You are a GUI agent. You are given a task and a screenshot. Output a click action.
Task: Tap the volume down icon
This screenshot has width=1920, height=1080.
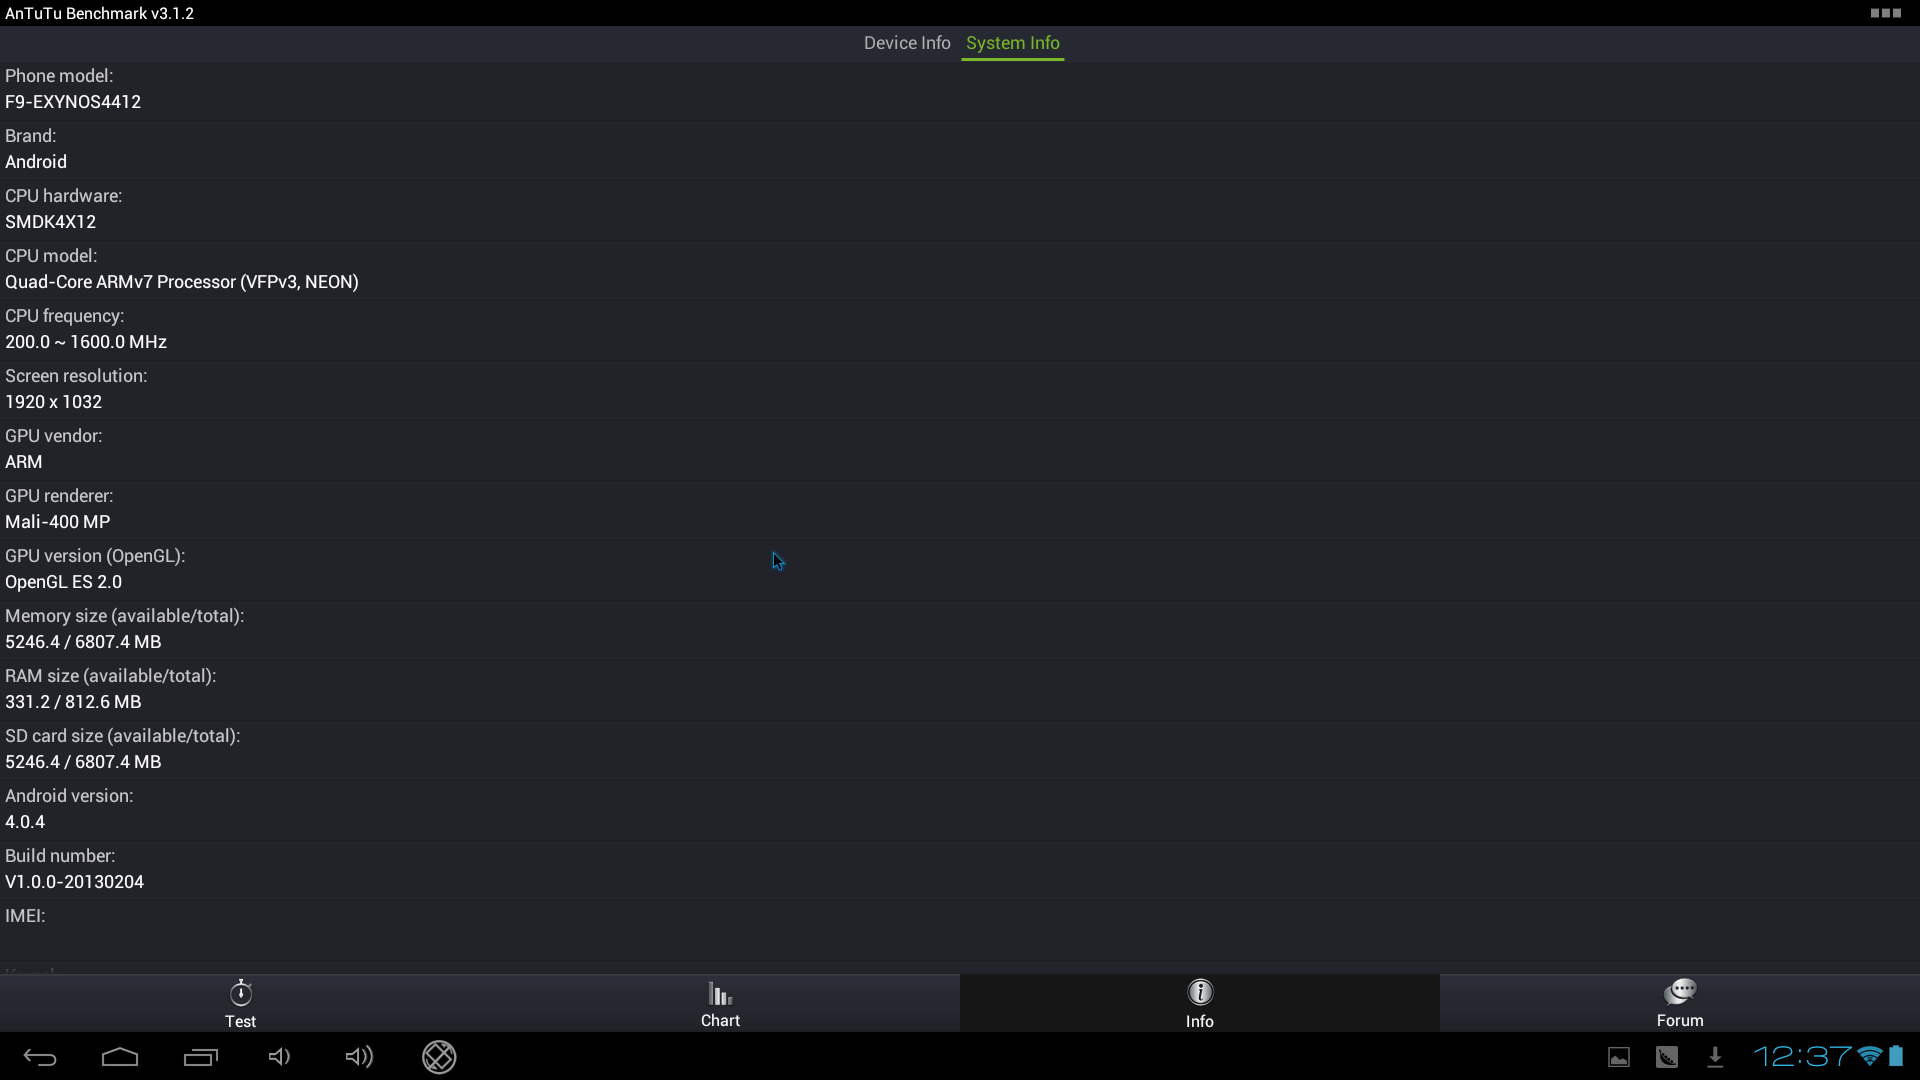point(278,1055)
